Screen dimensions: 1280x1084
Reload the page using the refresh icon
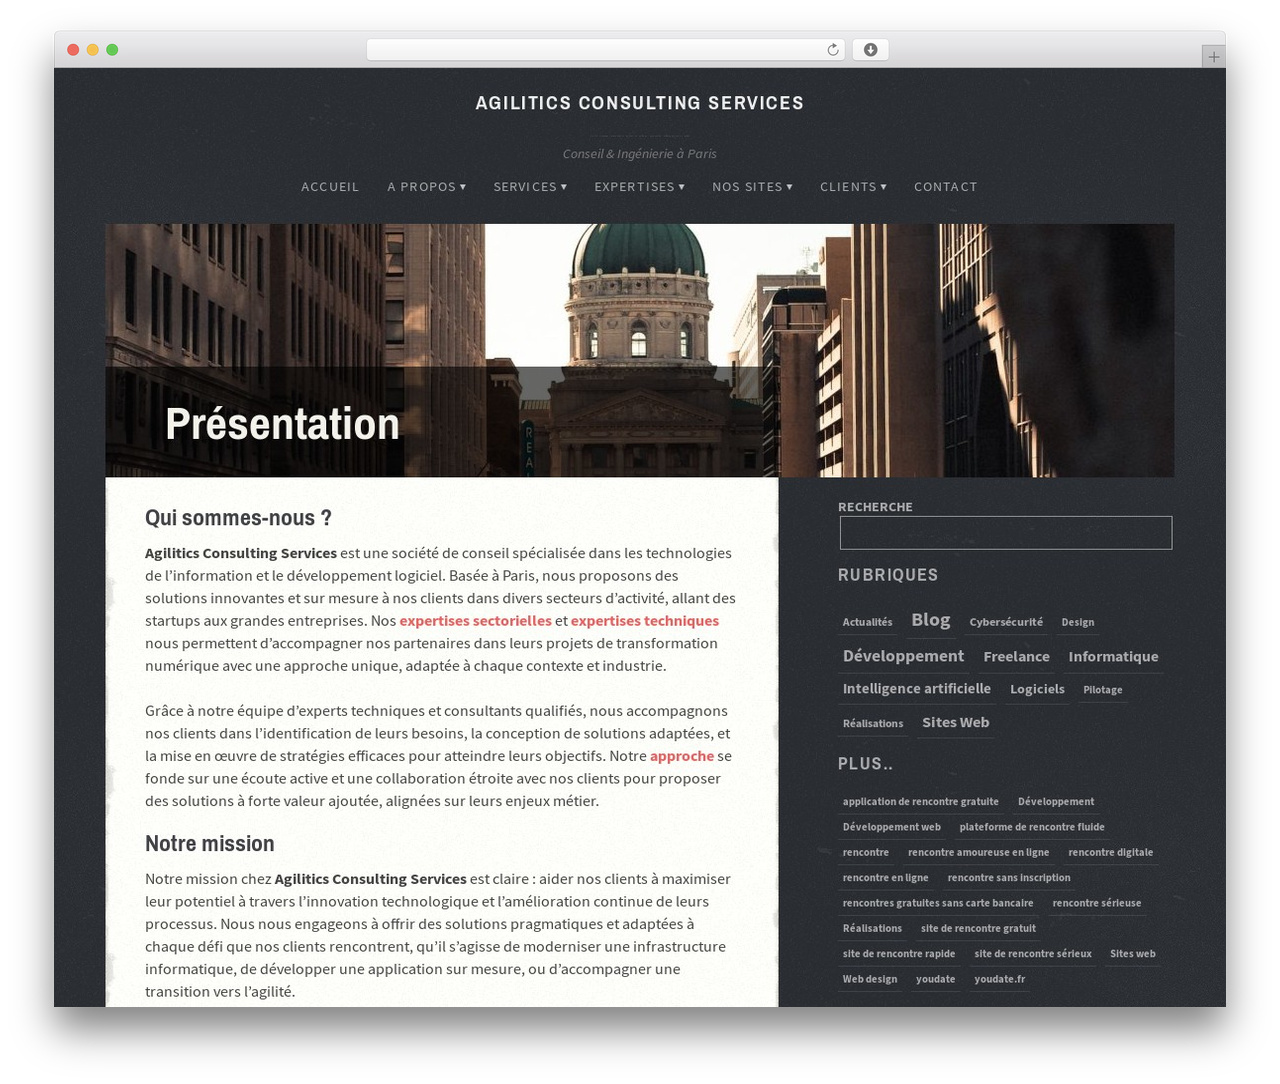pyautogui.click(x=833, y=50)
